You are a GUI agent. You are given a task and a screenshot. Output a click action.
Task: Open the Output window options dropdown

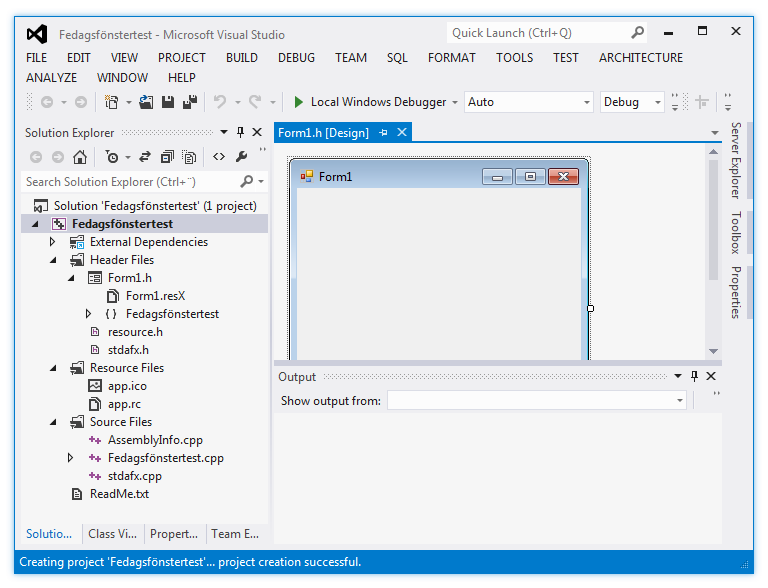coord(678,376)
